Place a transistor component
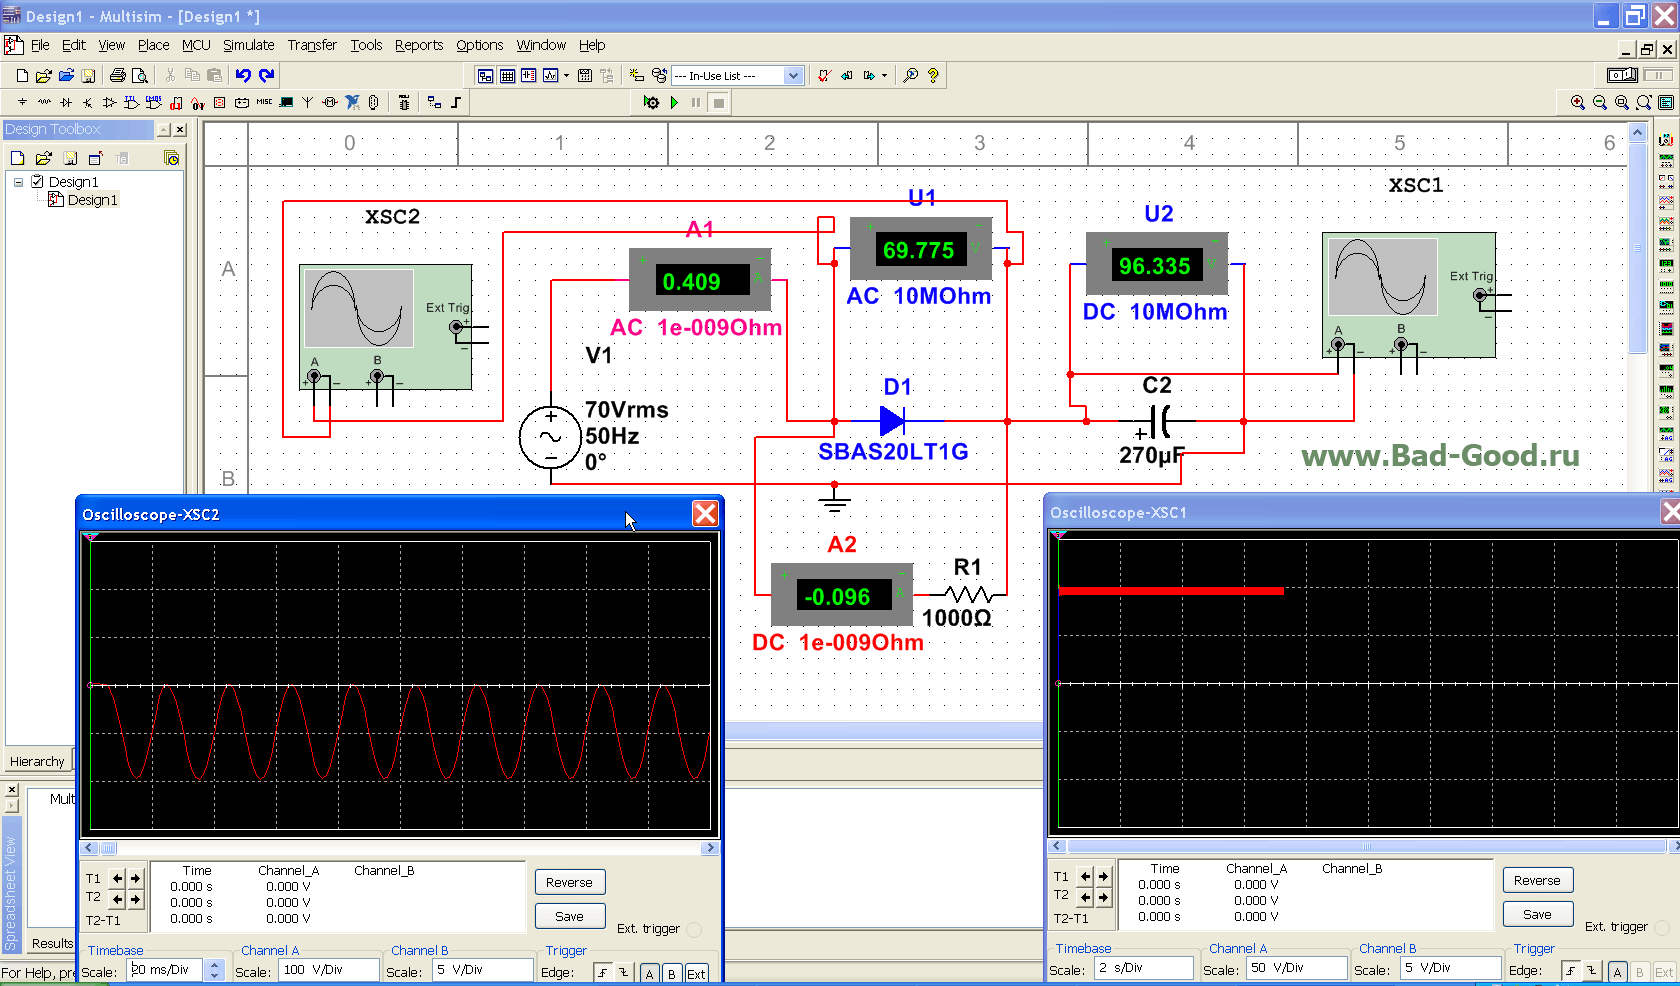 [88, 102]
